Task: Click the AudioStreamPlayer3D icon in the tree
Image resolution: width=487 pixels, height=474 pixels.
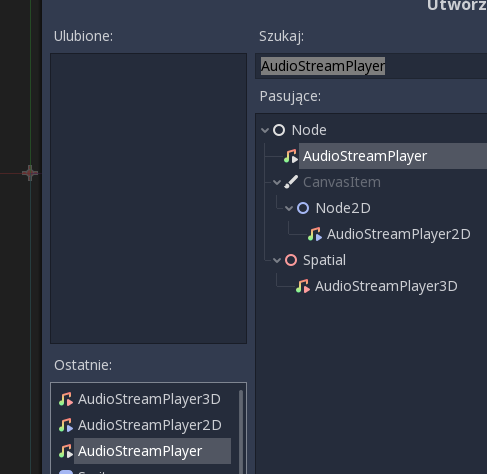Action: [303, 286]
